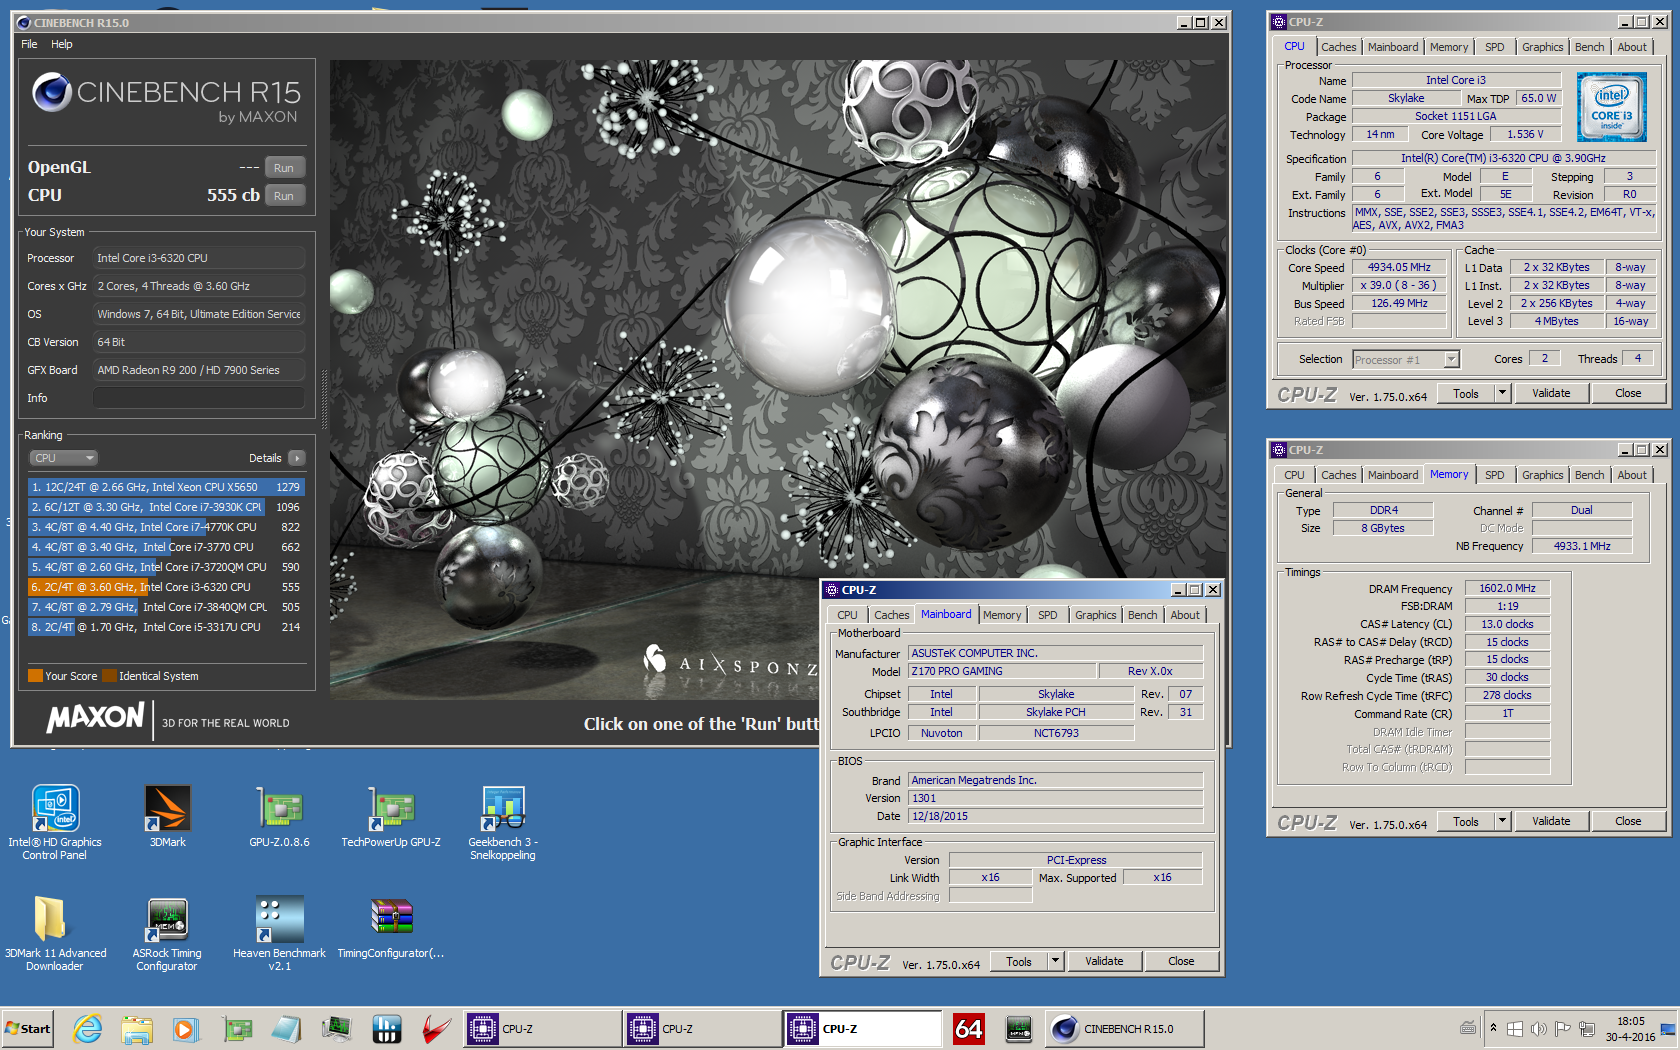Screen dimensions: 1680x1050
Task: Open the 3DMark desktop shortcut
Action: click(x=167, y=815)
